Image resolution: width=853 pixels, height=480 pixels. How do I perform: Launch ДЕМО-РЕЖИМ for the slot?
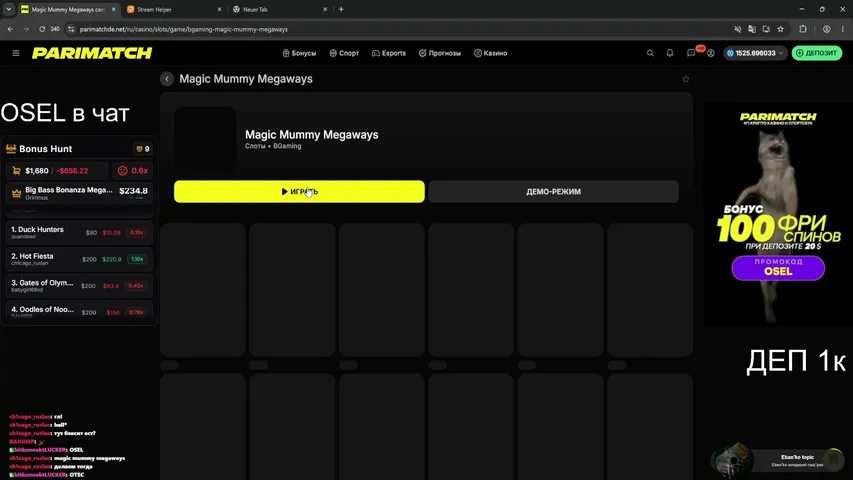553,192
